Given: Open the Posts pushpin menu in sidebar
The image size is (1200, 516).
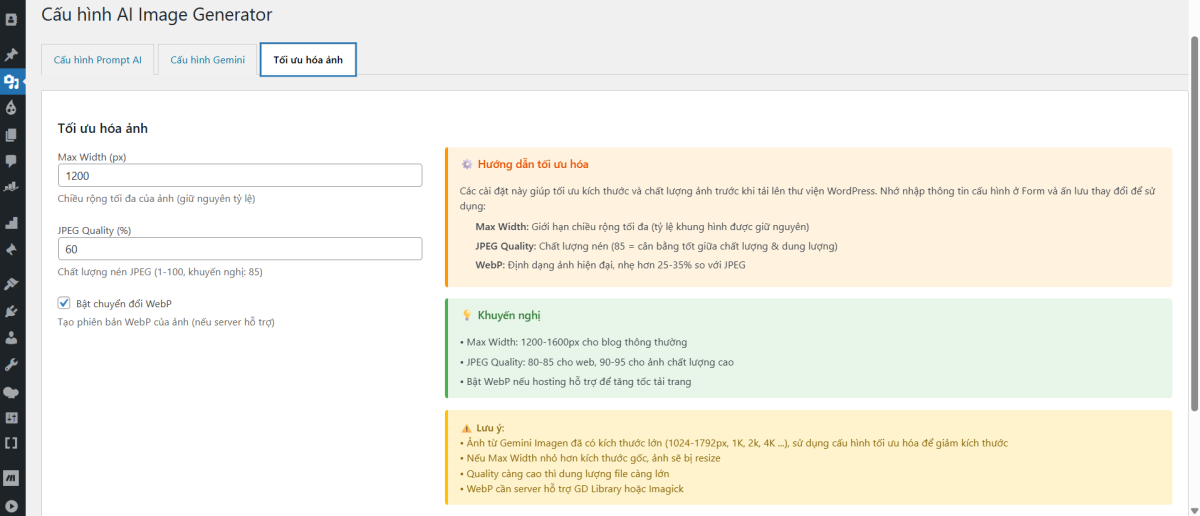Looking at the screenshot, I should (x=12, y=54).
